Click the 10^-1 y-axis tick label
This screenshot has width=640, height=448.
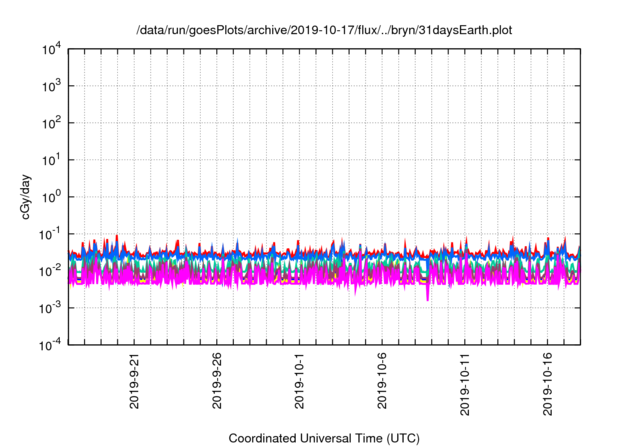[x=49, y=233]
